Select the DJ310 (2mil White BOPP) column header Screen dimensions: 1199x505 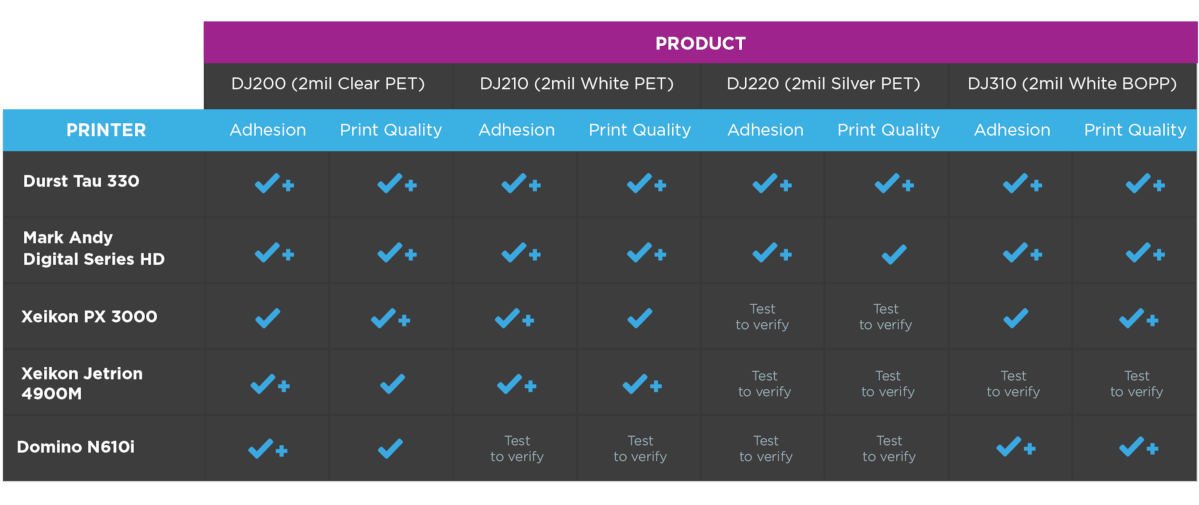pos(1072,84)
